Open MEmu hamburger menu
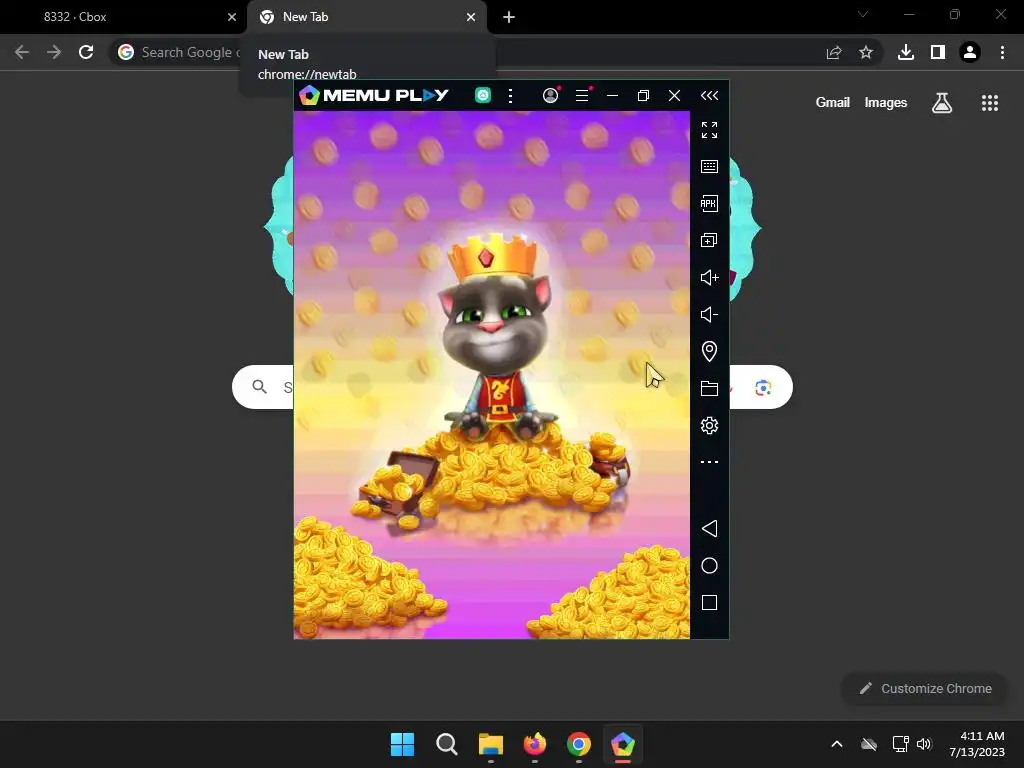Screen dimensions: 1024x768 pos(583,95)
